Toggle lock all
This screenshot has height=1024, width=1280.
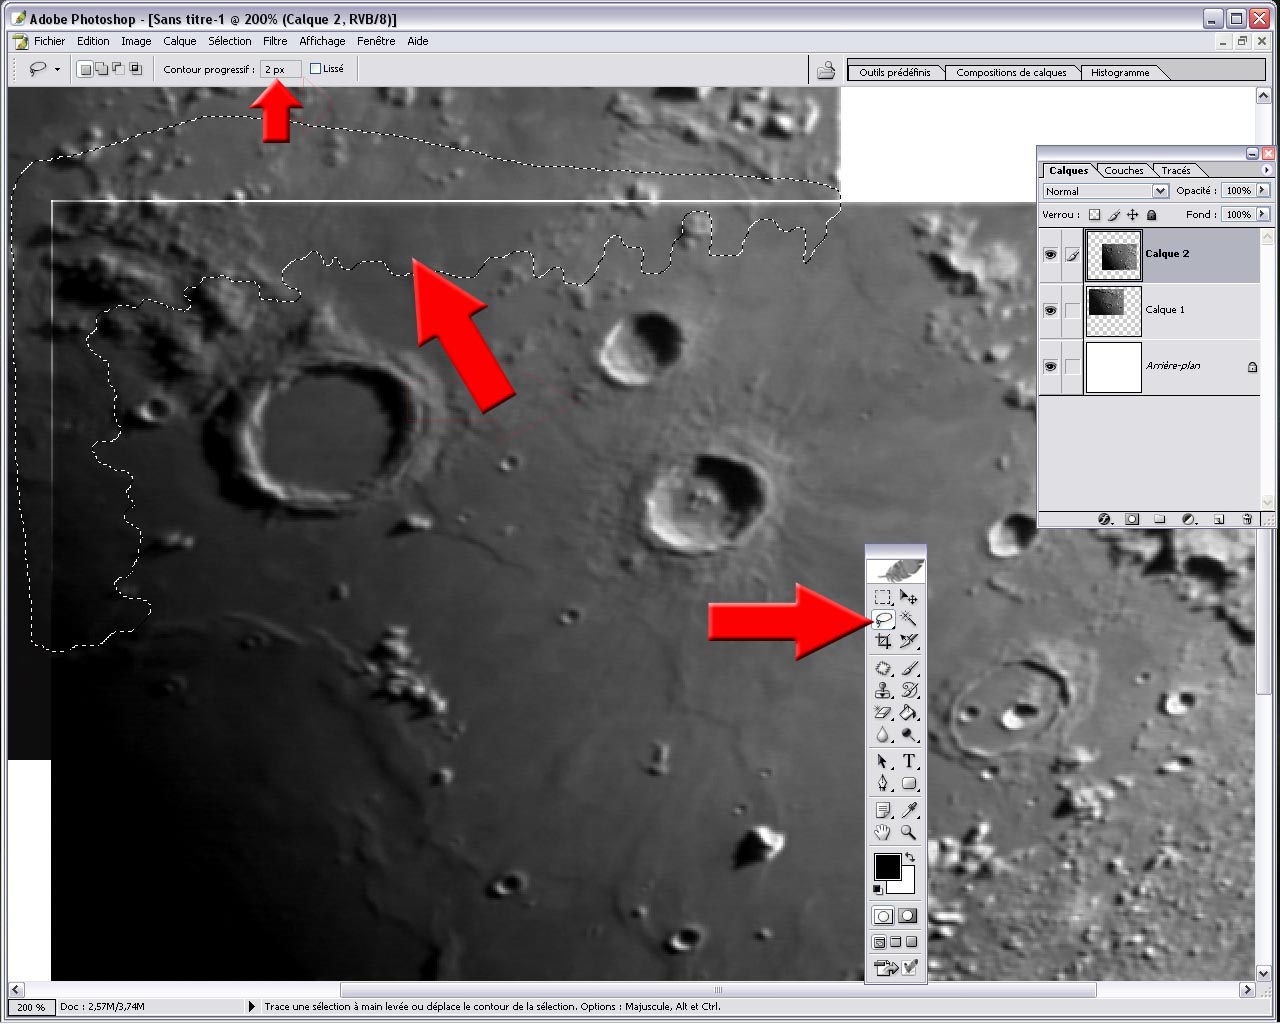(1152, 215)
